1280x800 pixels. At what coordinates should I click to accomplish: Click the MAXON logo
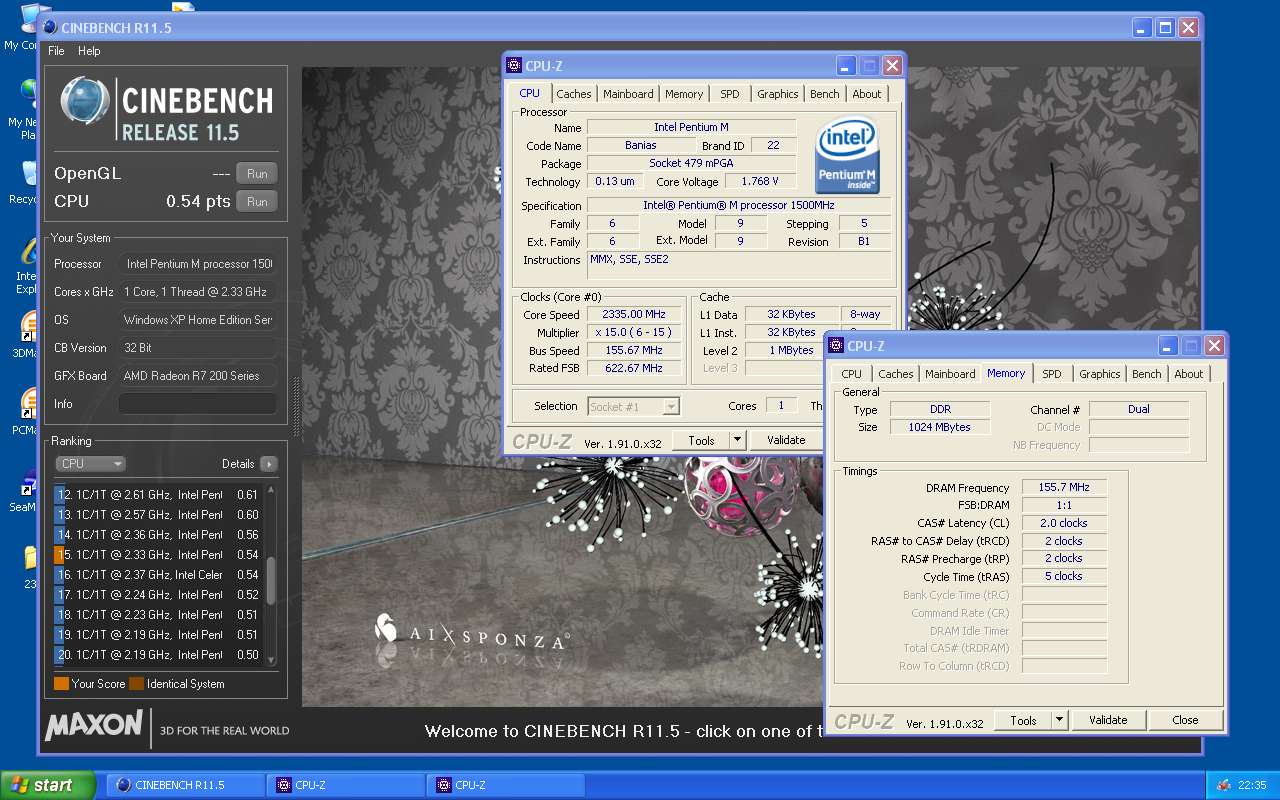click(94, 725)
